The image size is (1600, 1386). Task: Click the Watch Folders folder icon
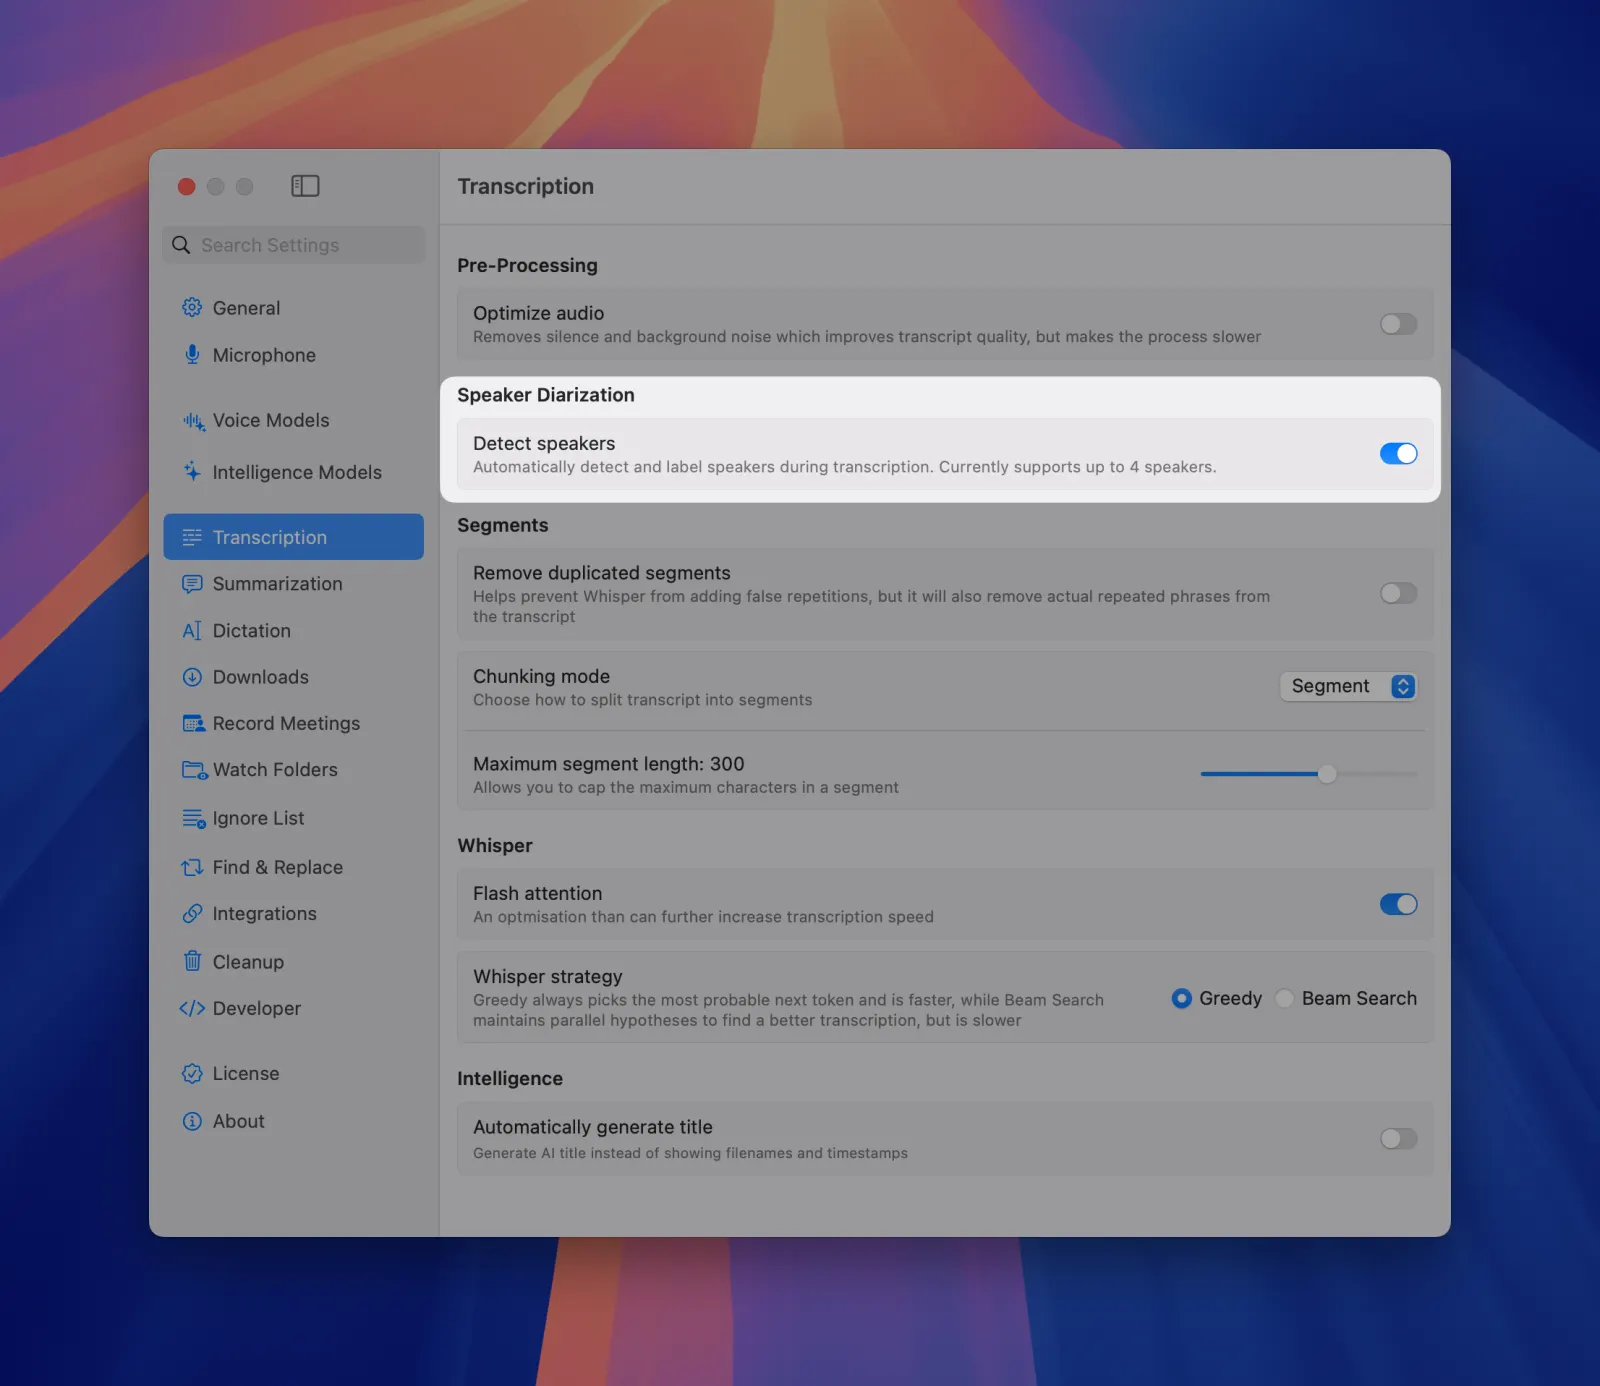click(x=194, y=770)
